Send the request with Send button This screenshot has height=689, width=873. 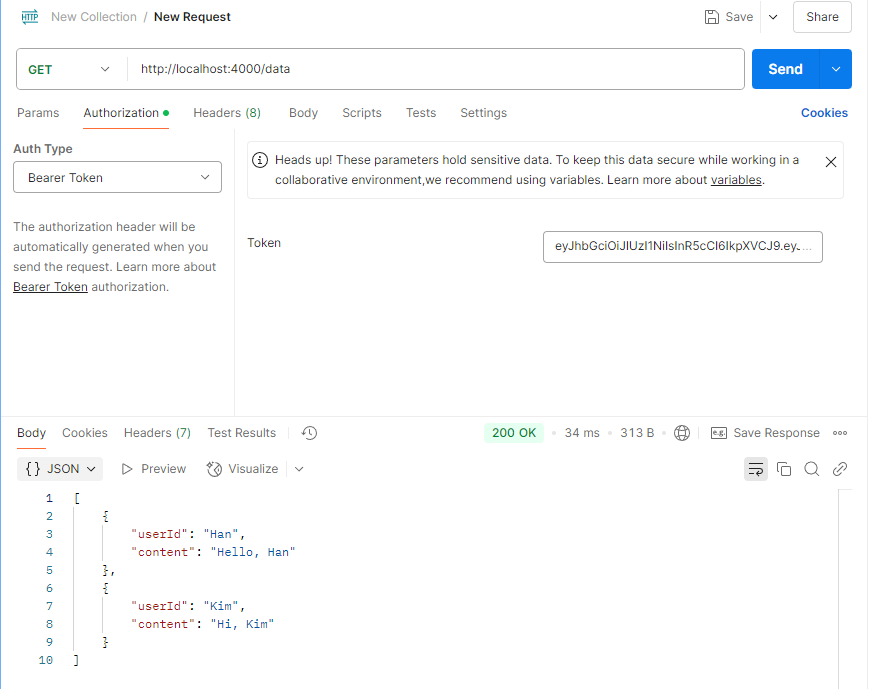click(785, 69)
